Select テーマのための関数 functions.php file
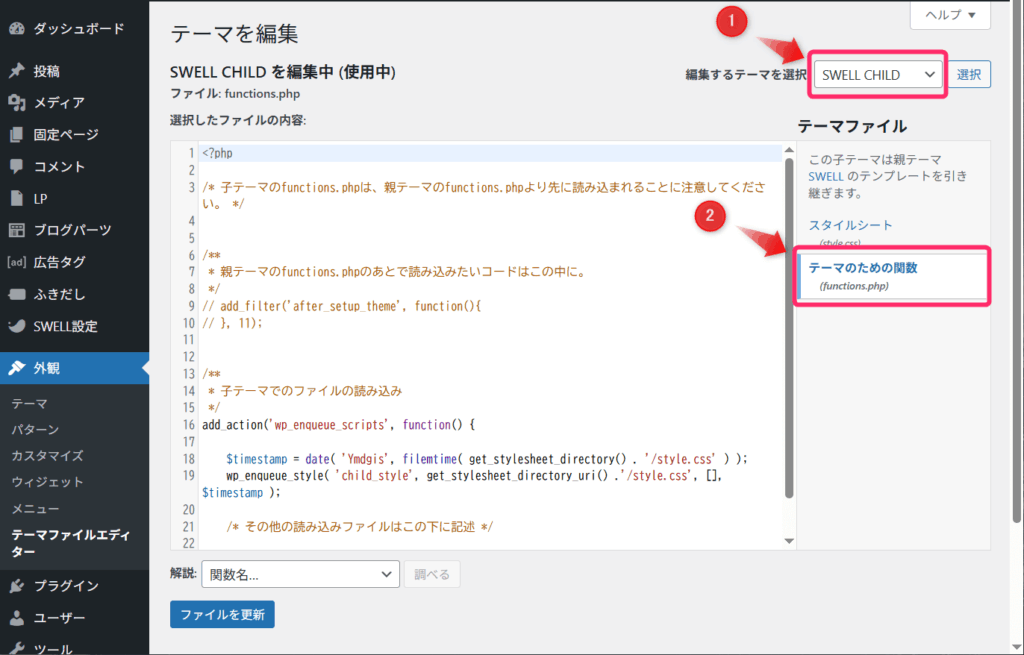Screen dimensions: 1024x655 click(892, 276)
